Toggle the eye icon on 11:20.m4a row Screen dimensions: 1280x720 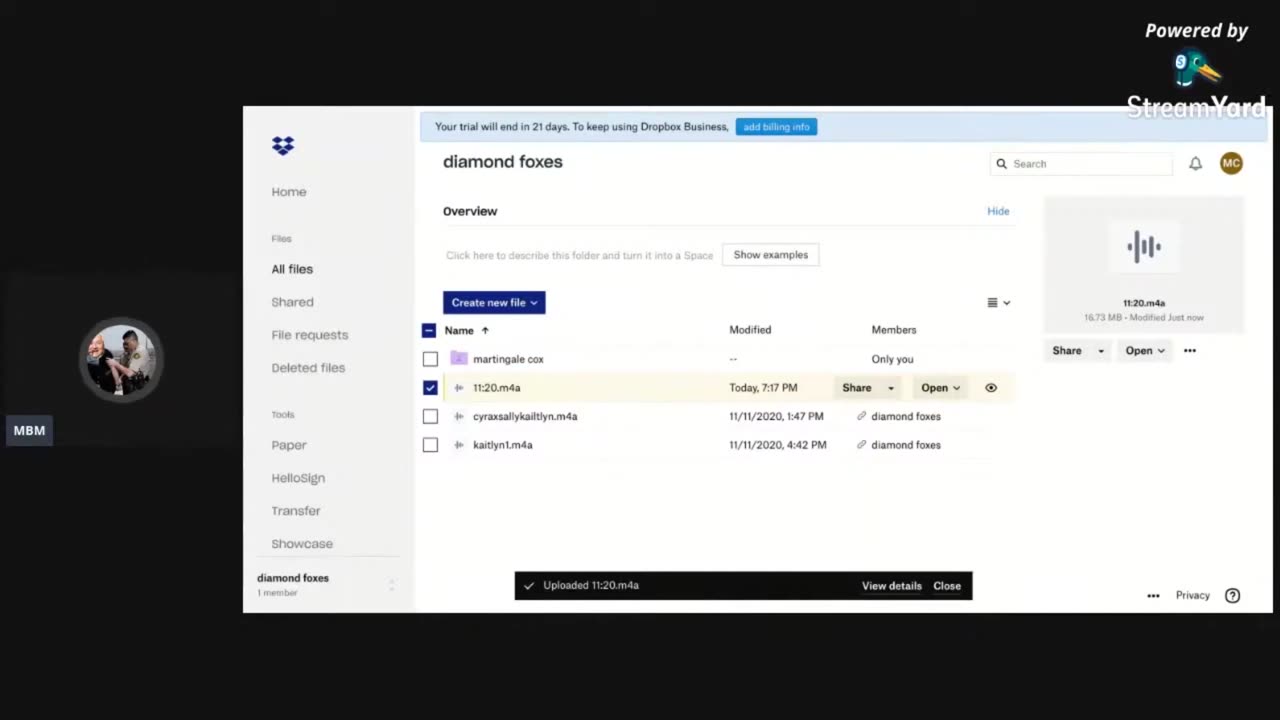991,388
